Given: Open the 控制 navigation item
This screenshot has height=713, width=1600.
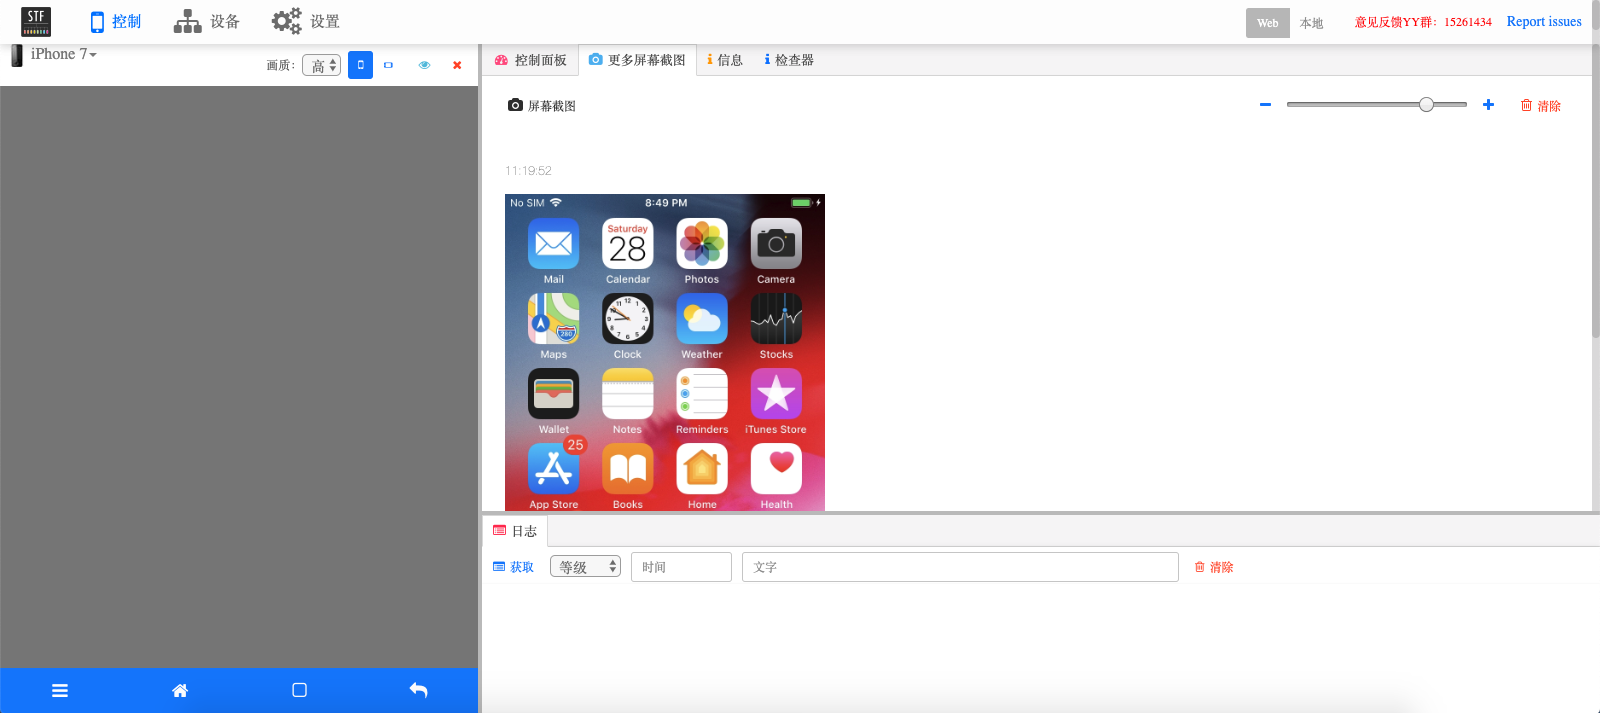Looking at the screenshot, I should click(115, 22).
